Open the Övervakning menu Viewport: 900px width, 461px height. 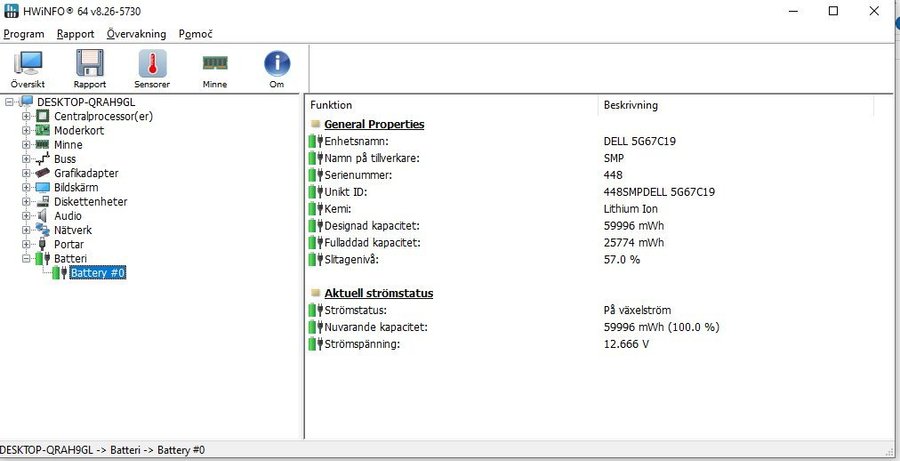136,34
